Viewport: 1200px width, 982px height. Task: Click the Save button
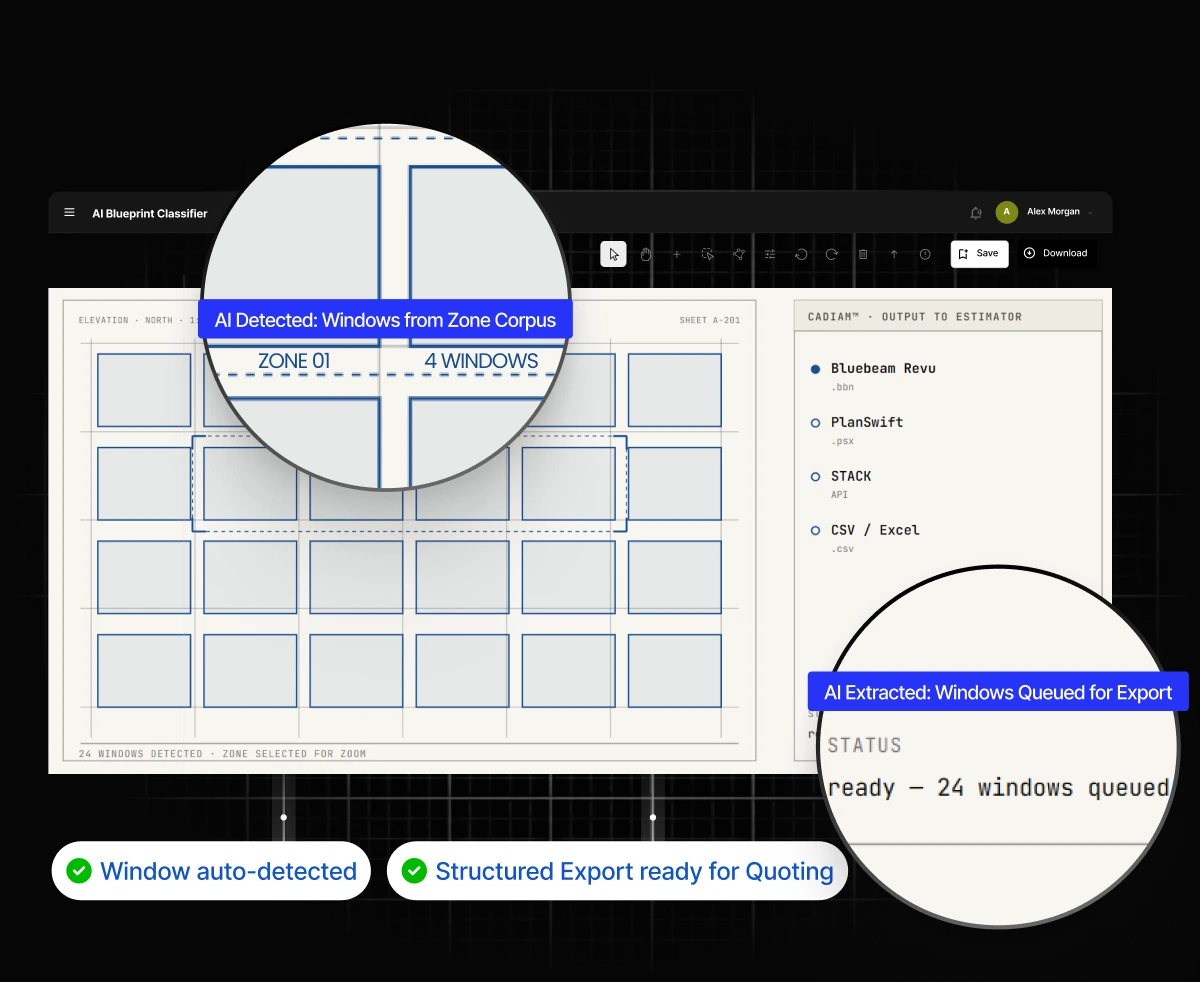[979, 254]
